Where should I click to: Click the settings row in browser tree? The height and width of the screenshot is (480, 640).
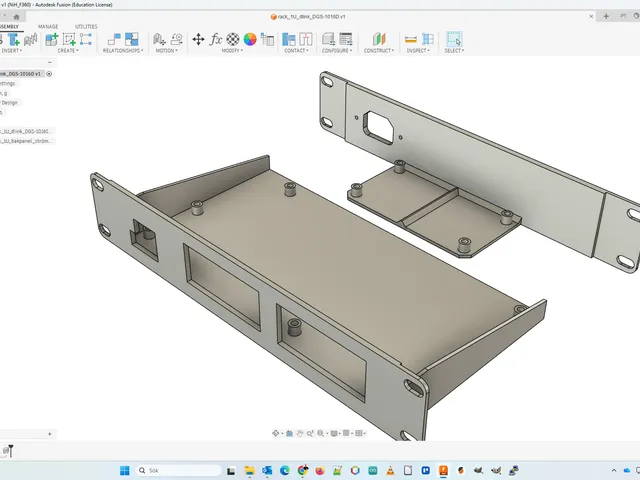[x=7, y=84]
